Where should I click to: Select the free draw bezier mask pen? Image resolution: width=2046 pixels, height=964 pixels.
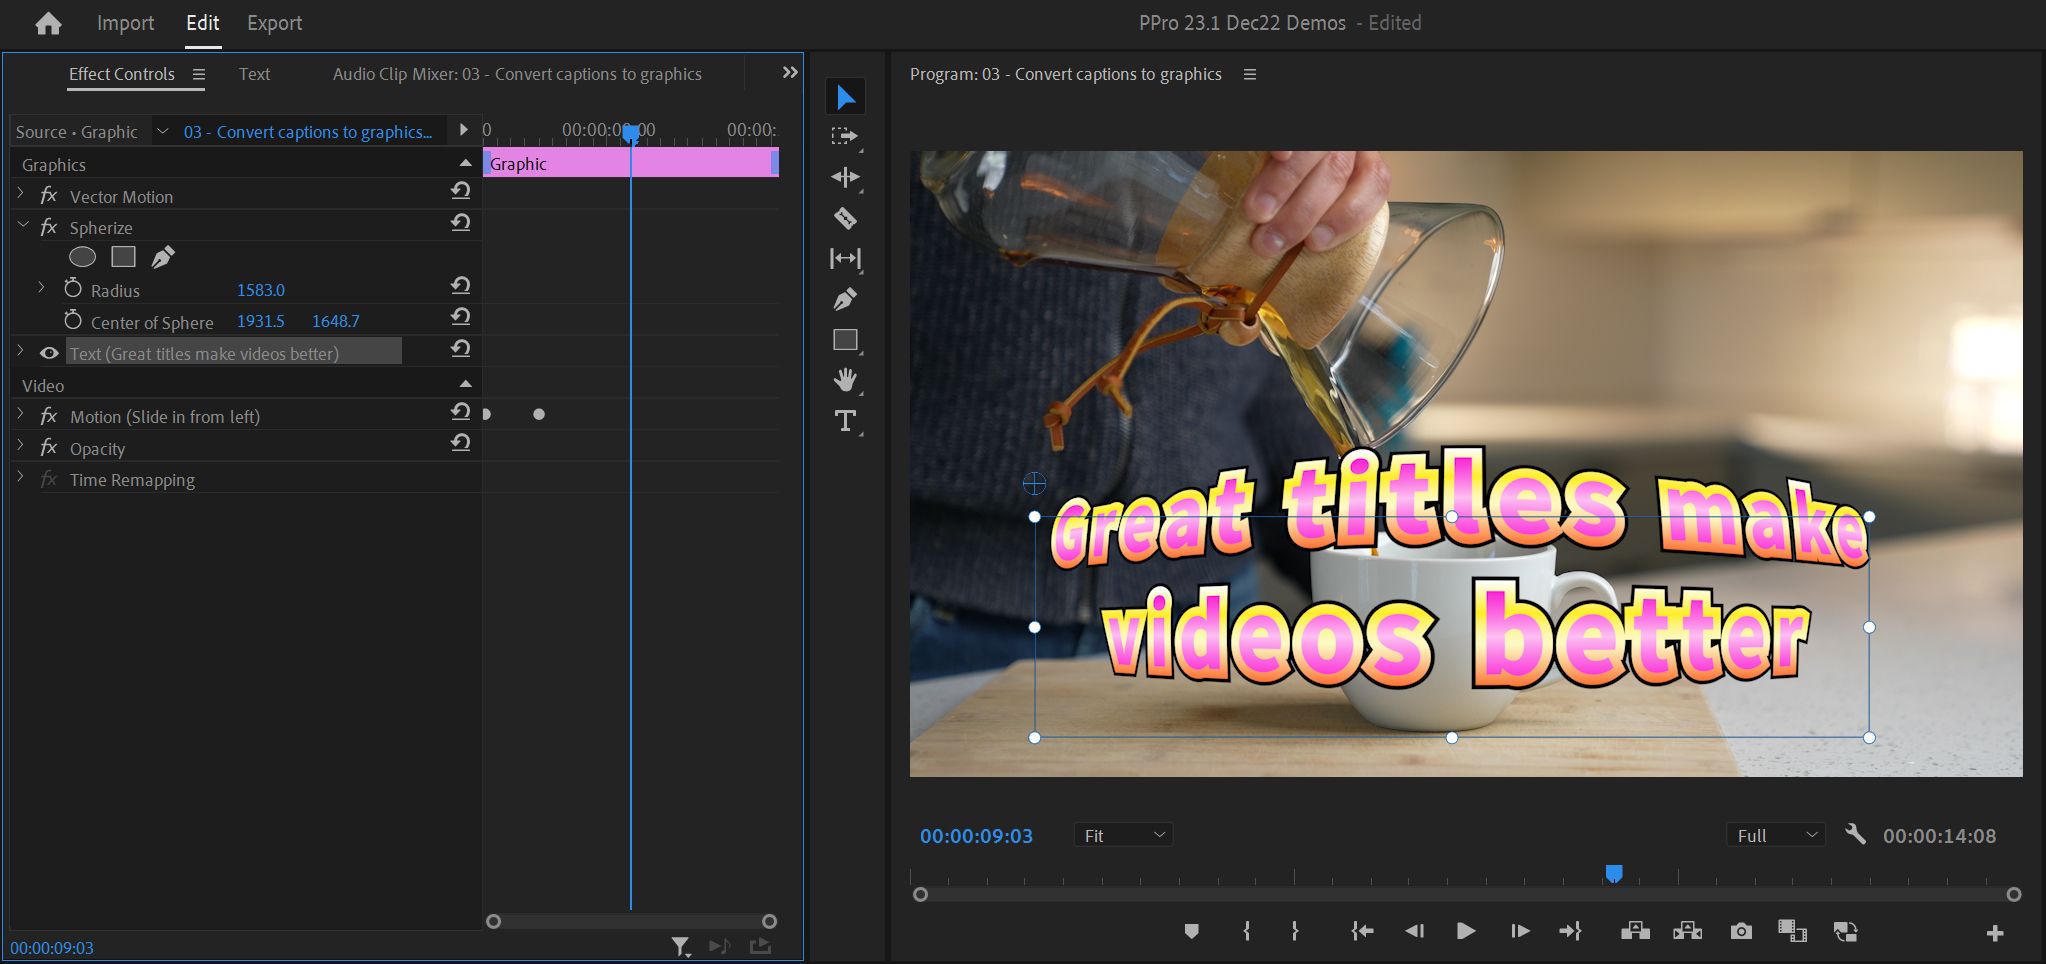(163, 257)
